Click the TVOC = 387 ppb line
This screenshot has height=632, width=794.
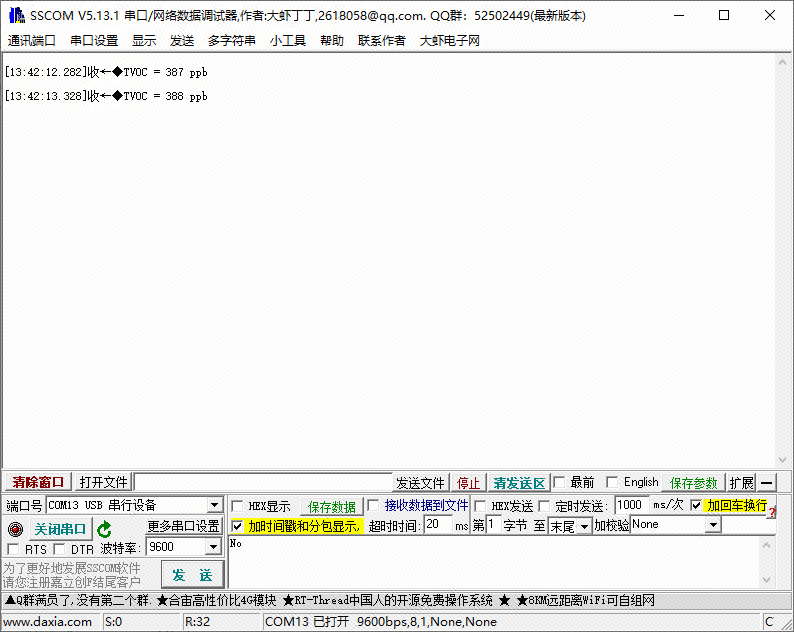[106, 72]
